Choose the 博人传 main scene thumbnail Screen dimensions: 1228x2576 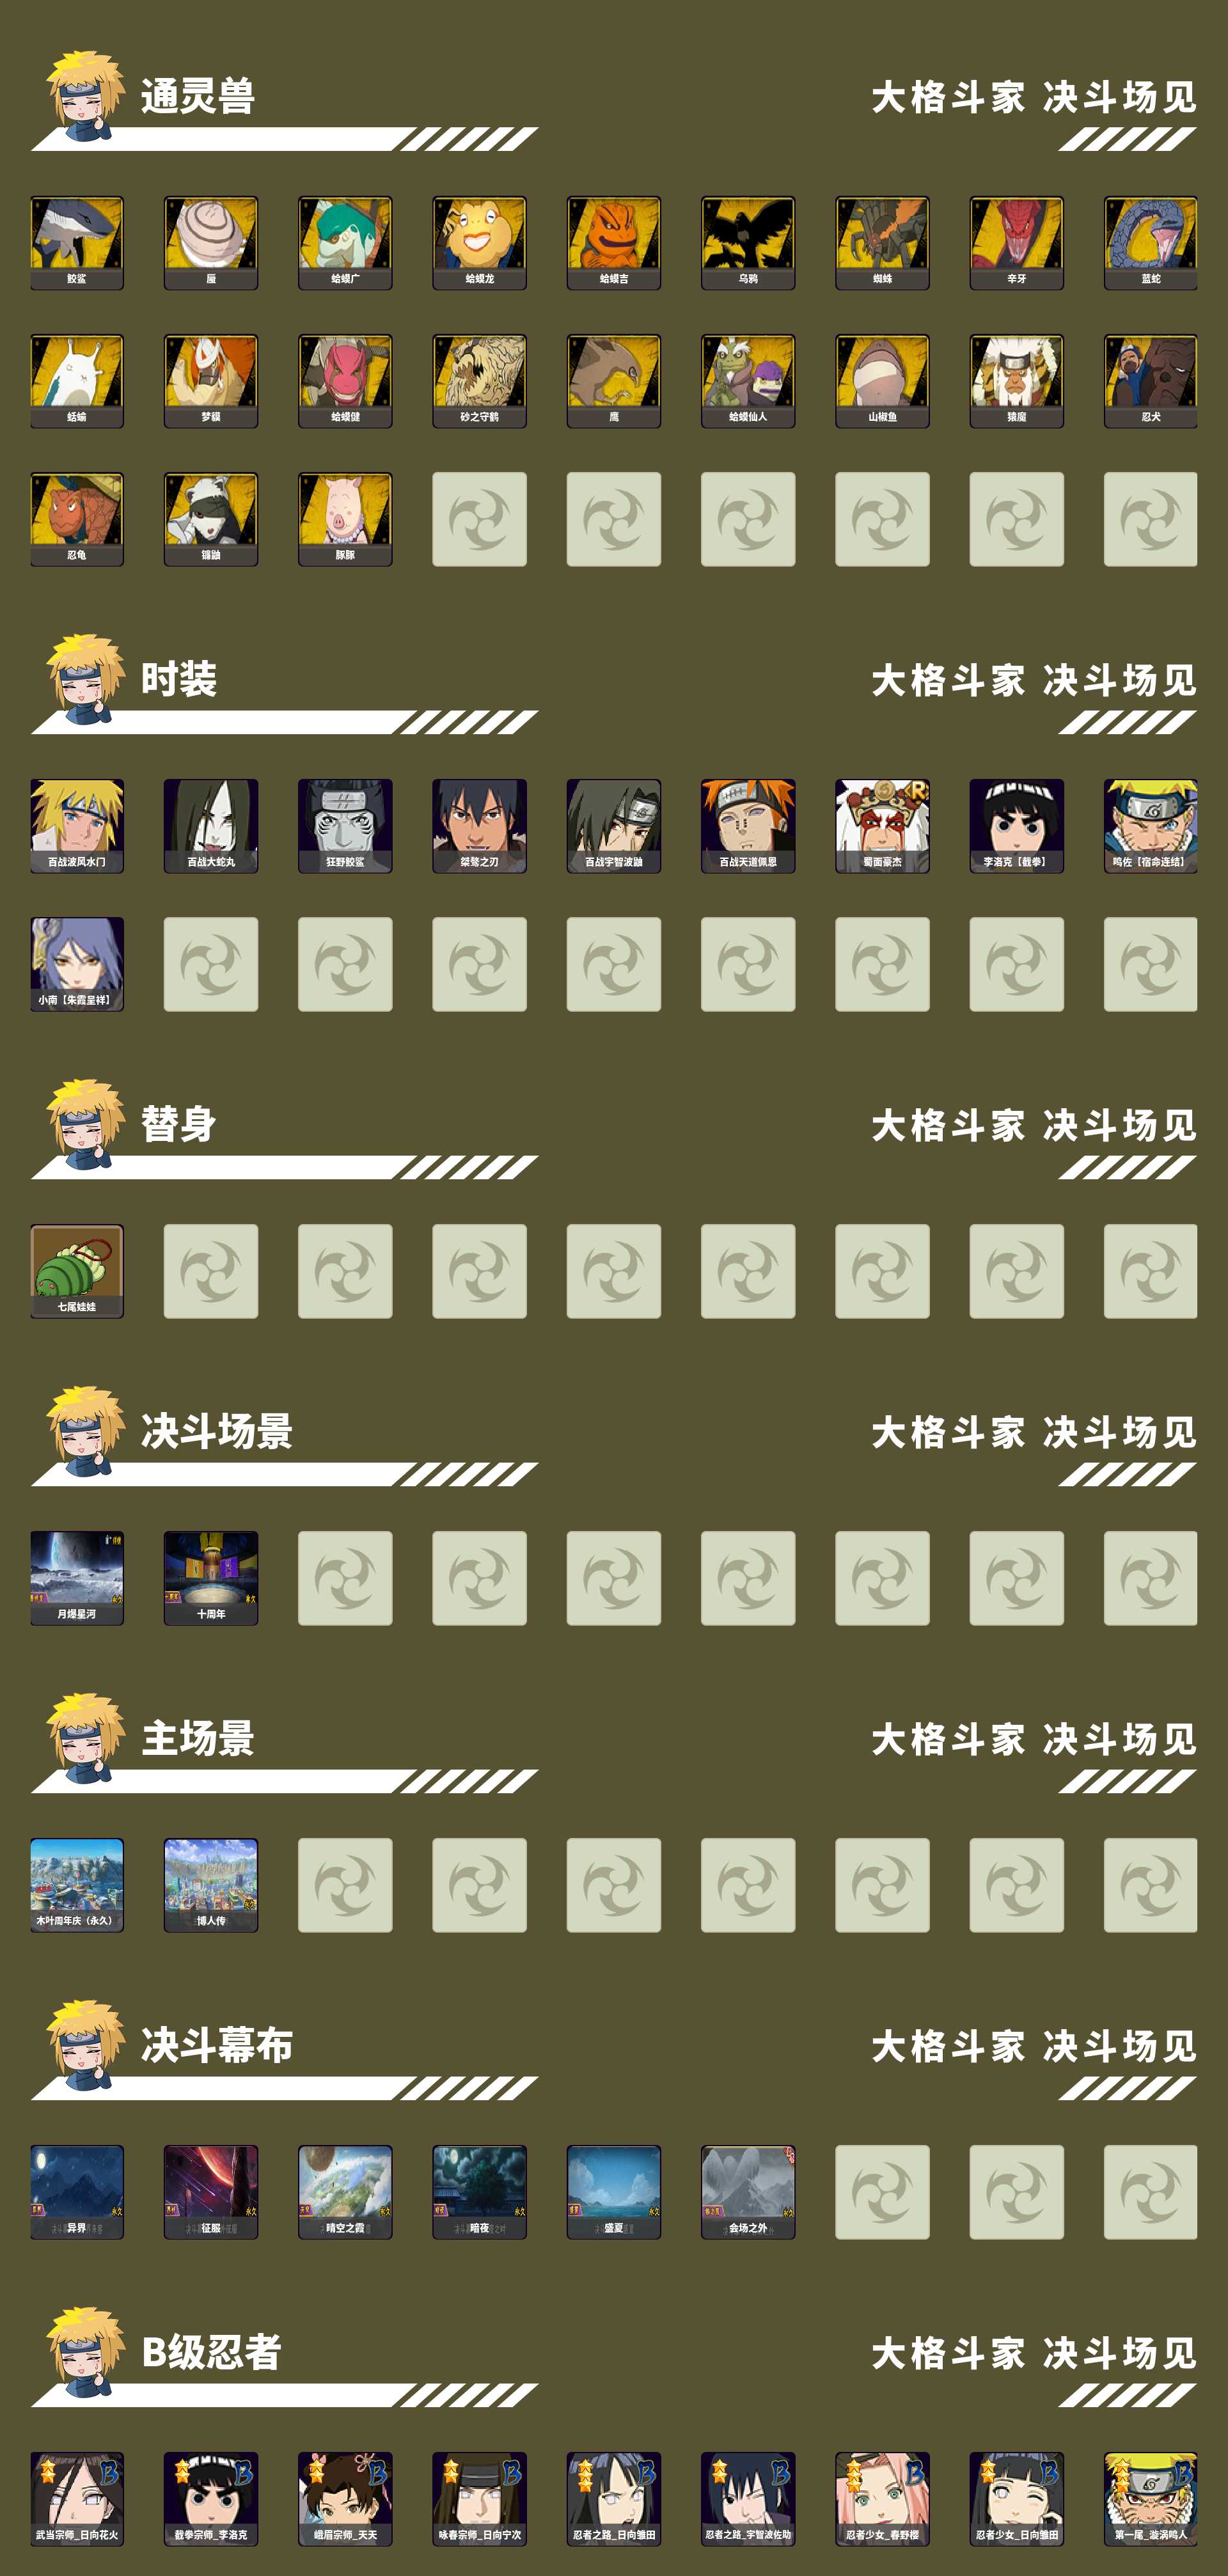pos(211,1885)
